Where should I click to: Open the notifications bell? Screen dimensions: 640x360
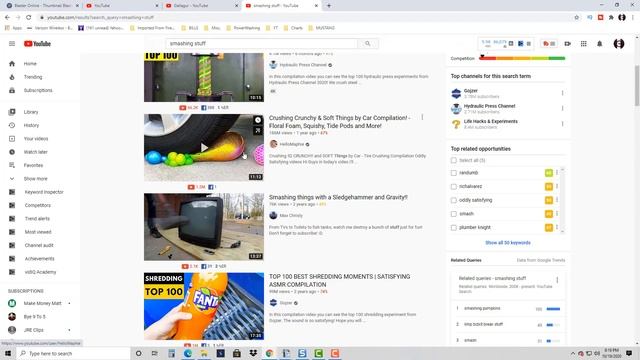tap(600, 44)
